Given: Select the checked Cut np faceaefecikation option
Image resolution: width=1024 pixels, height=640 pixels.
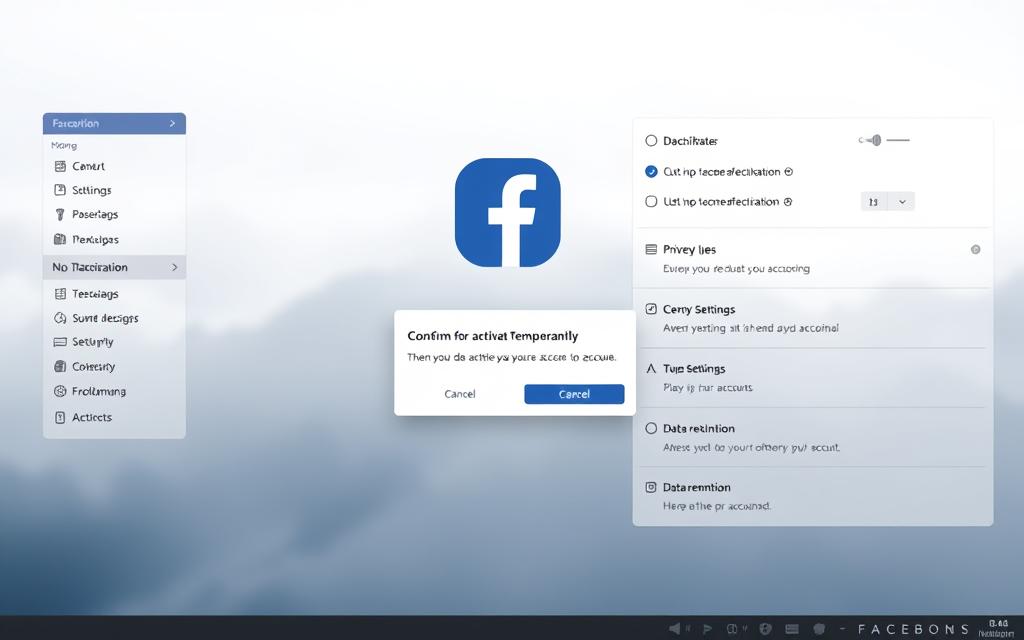Looking at the screenshot, I should (651, 172).
